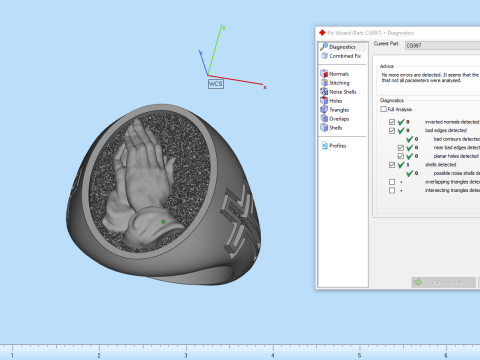Toggle the bad edges detected checkbox
This screenshot has height=360, width=480.
pos(392,130)
